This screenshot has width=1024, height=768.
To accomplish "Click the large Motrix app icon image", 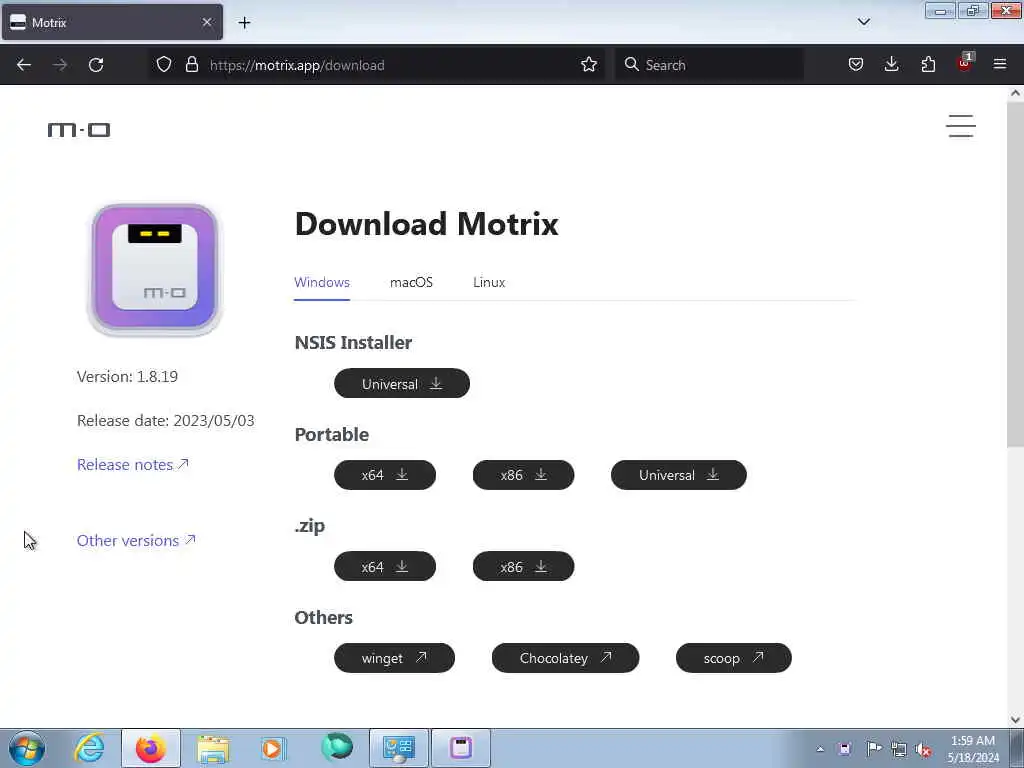I will [155, 270].
